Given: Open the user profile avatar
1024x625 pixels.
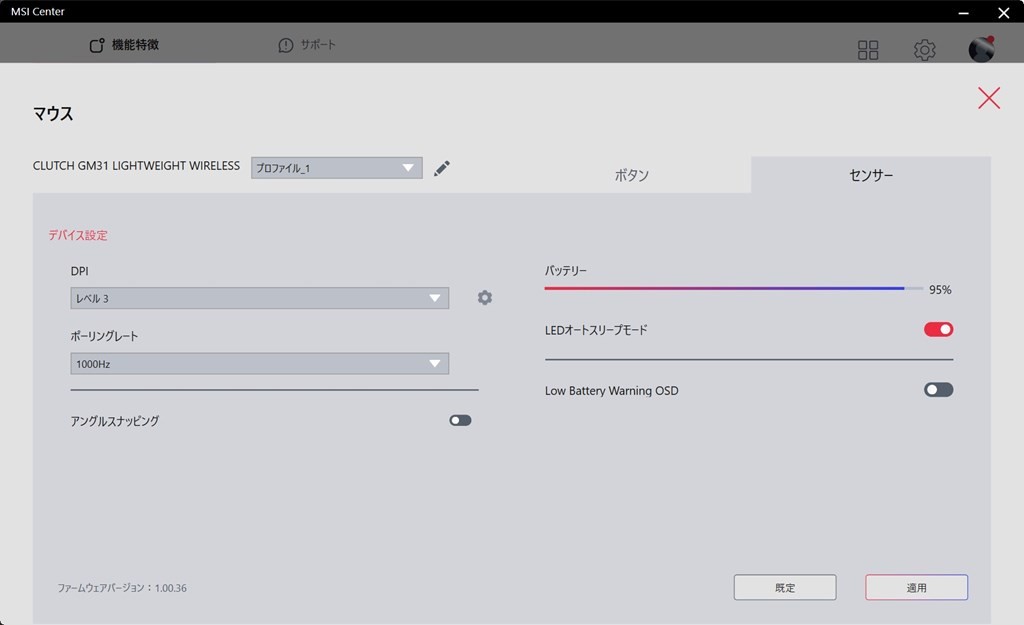Looking at the screenshot, I should click(x=981, y=49).
